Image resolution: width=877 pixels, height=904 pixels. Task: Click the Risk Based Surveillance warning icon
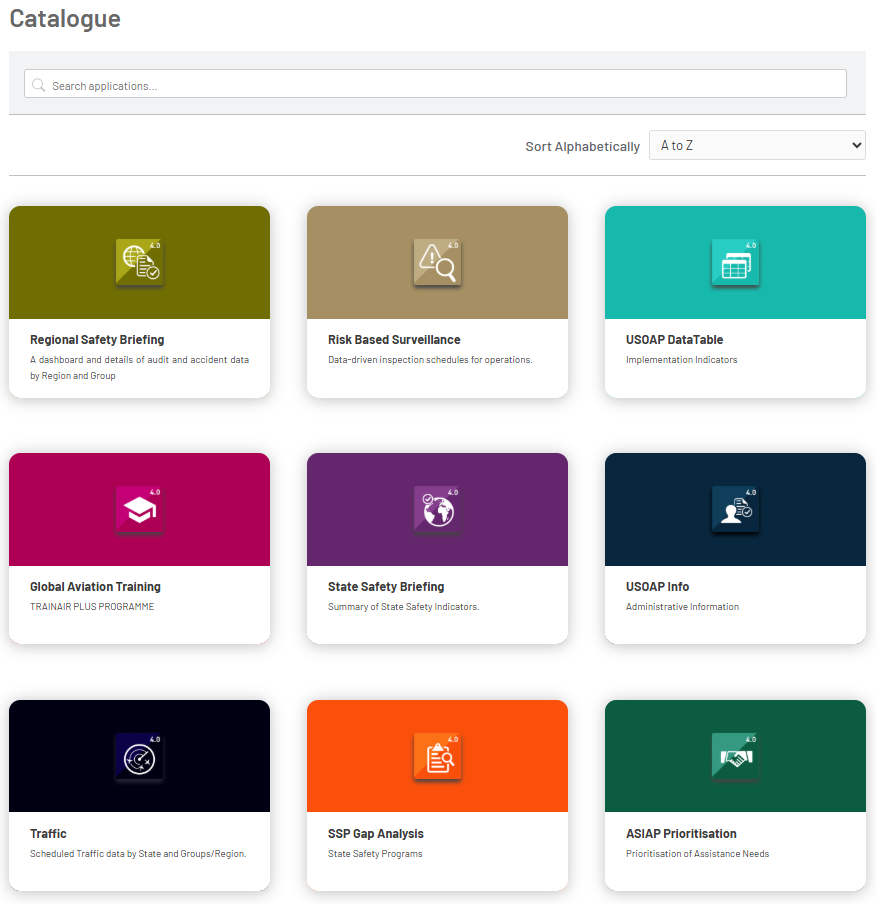(437, 263)
